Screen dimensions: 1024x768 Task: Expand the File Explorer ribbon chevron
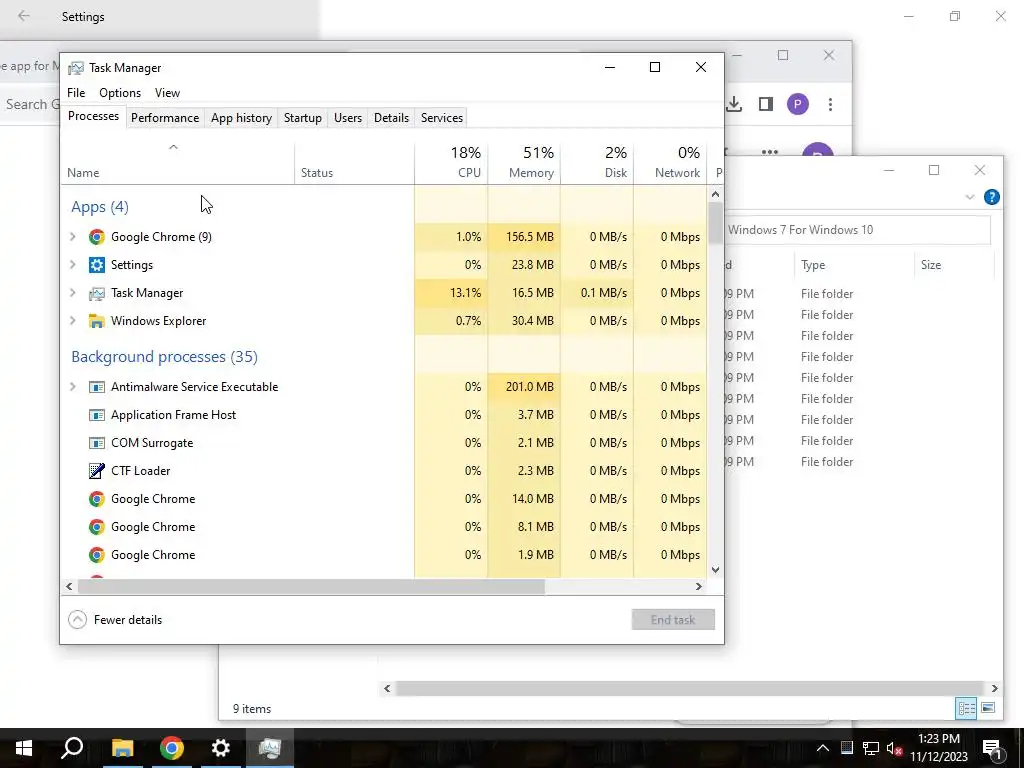(x=970, y=197)
